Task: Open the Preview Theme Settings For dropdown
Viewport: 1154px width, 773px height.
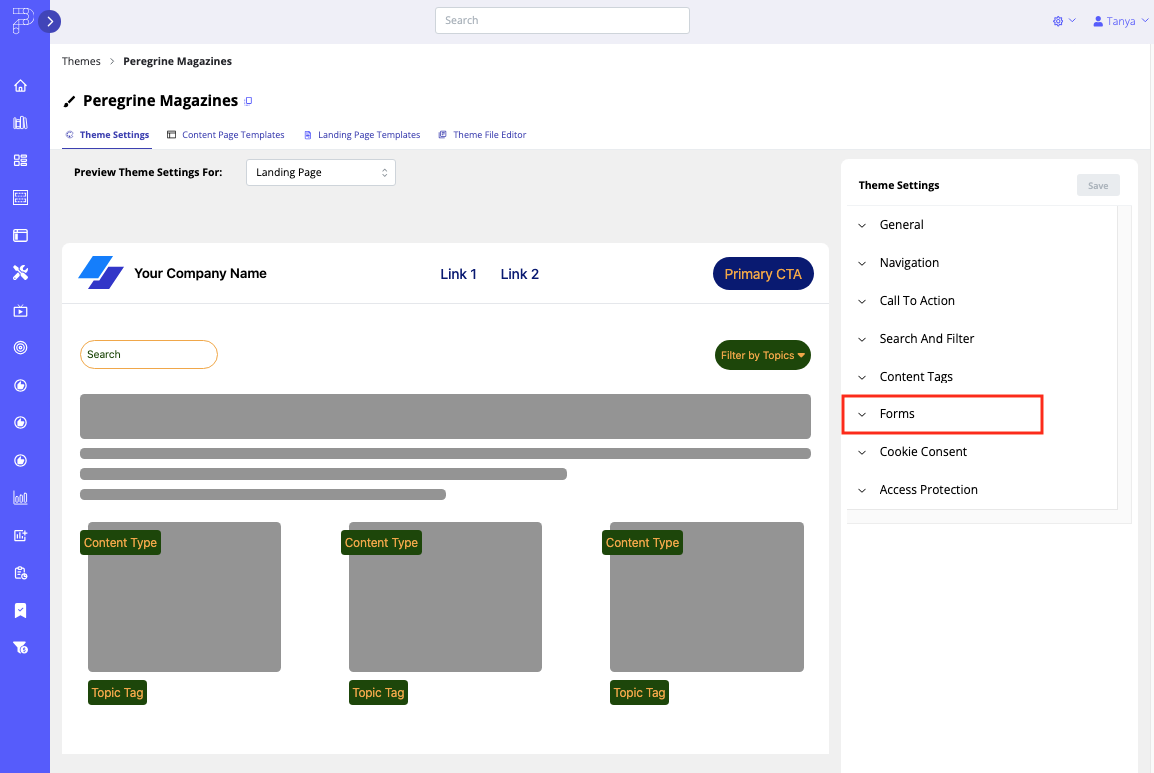Action: point(320,172)
